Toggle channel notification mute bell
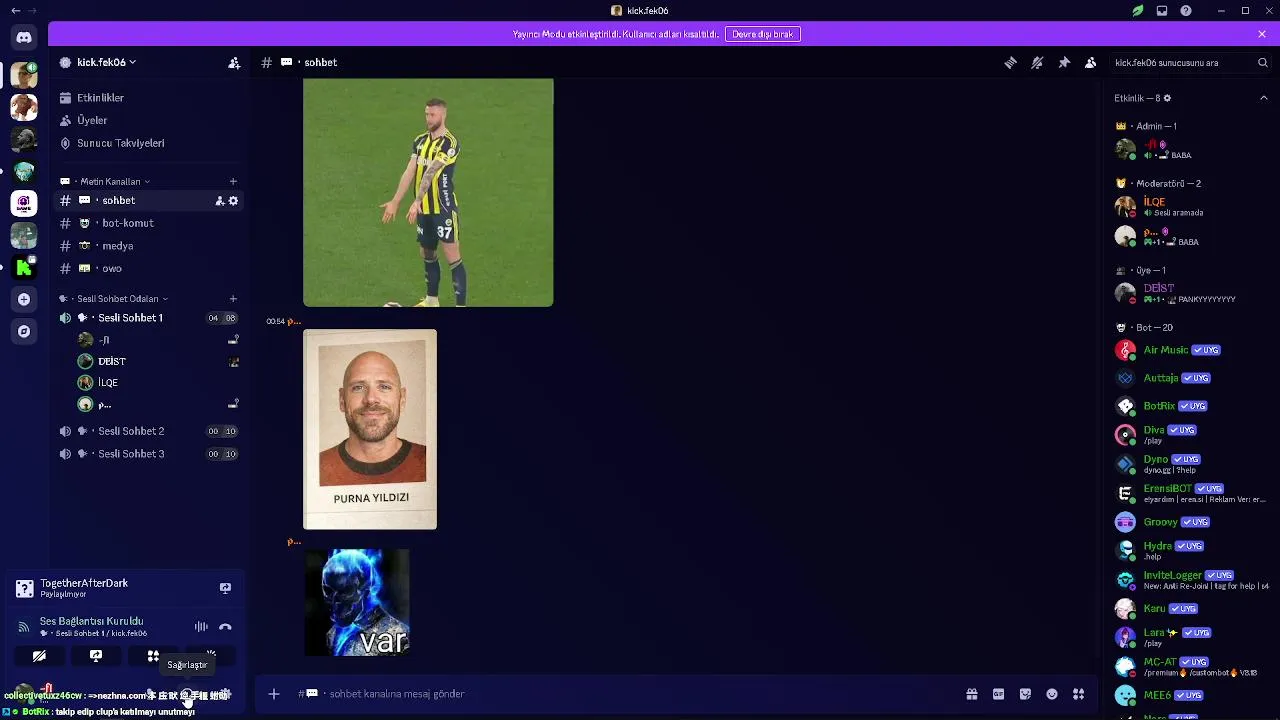 pos(1037,62)
